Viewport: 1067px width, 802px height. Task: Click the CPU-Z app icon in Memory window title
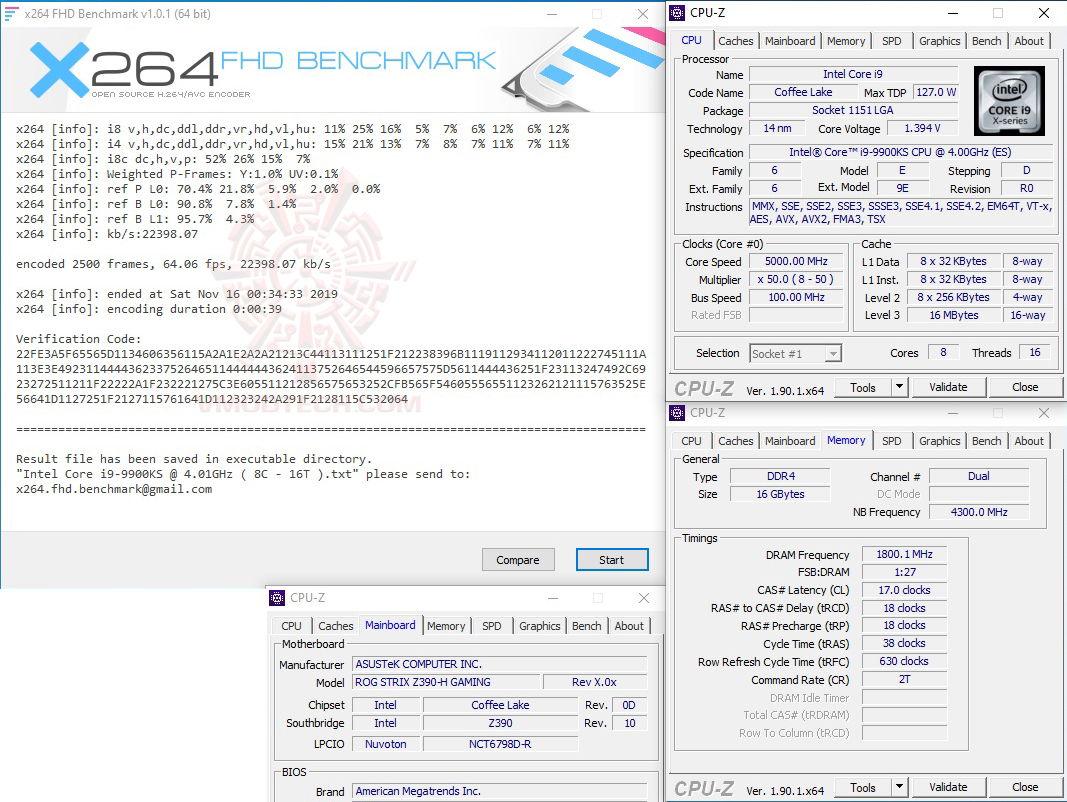pos(677,413)
